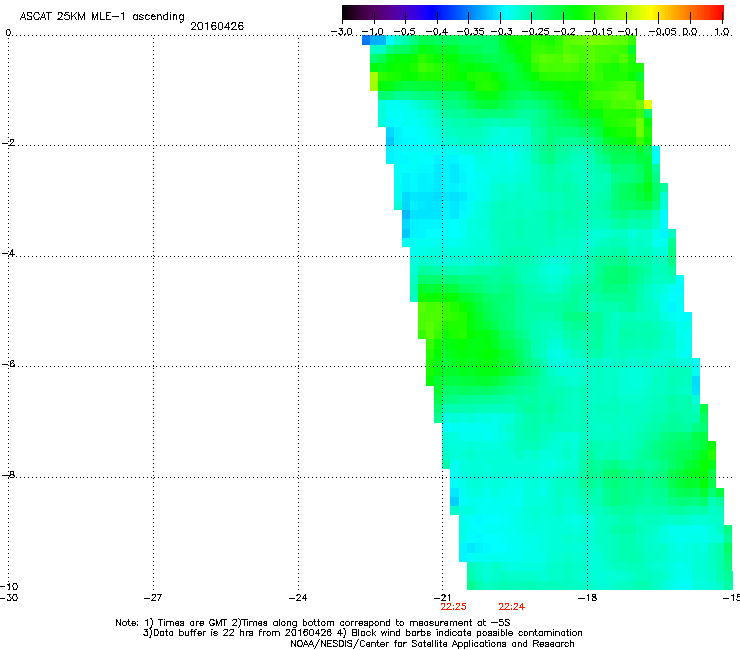This screenshot has height=650, width=740.
Task: Click the longitude label -27
Action: [x=153, y=597]
